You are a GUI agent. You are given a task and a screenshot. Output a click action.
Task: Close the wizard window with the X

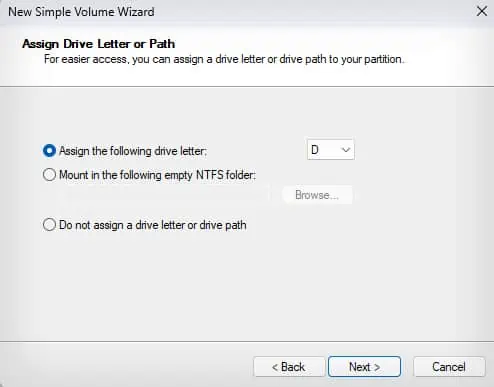coord(482,11)
